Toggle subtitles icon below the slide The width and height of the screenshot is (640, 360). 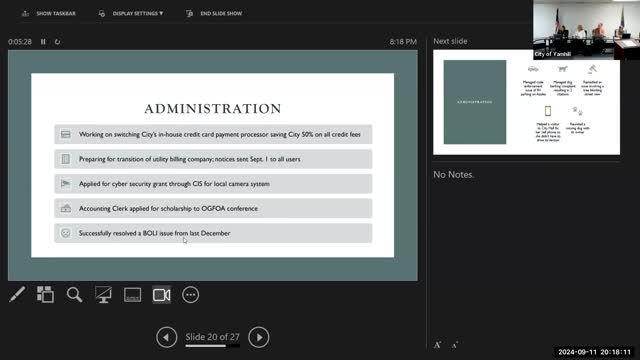pyautogui.click(x=132, y=295)
